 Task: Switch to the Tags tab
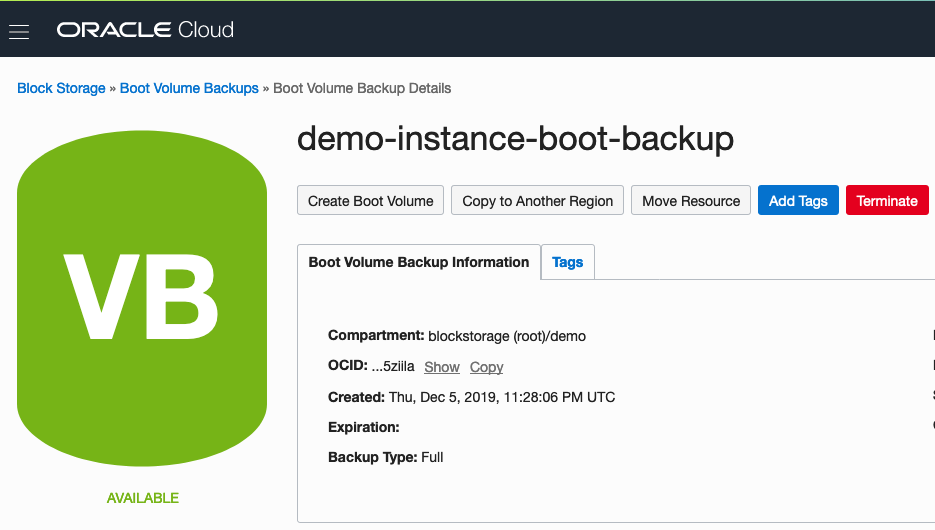tap(568, 262)
